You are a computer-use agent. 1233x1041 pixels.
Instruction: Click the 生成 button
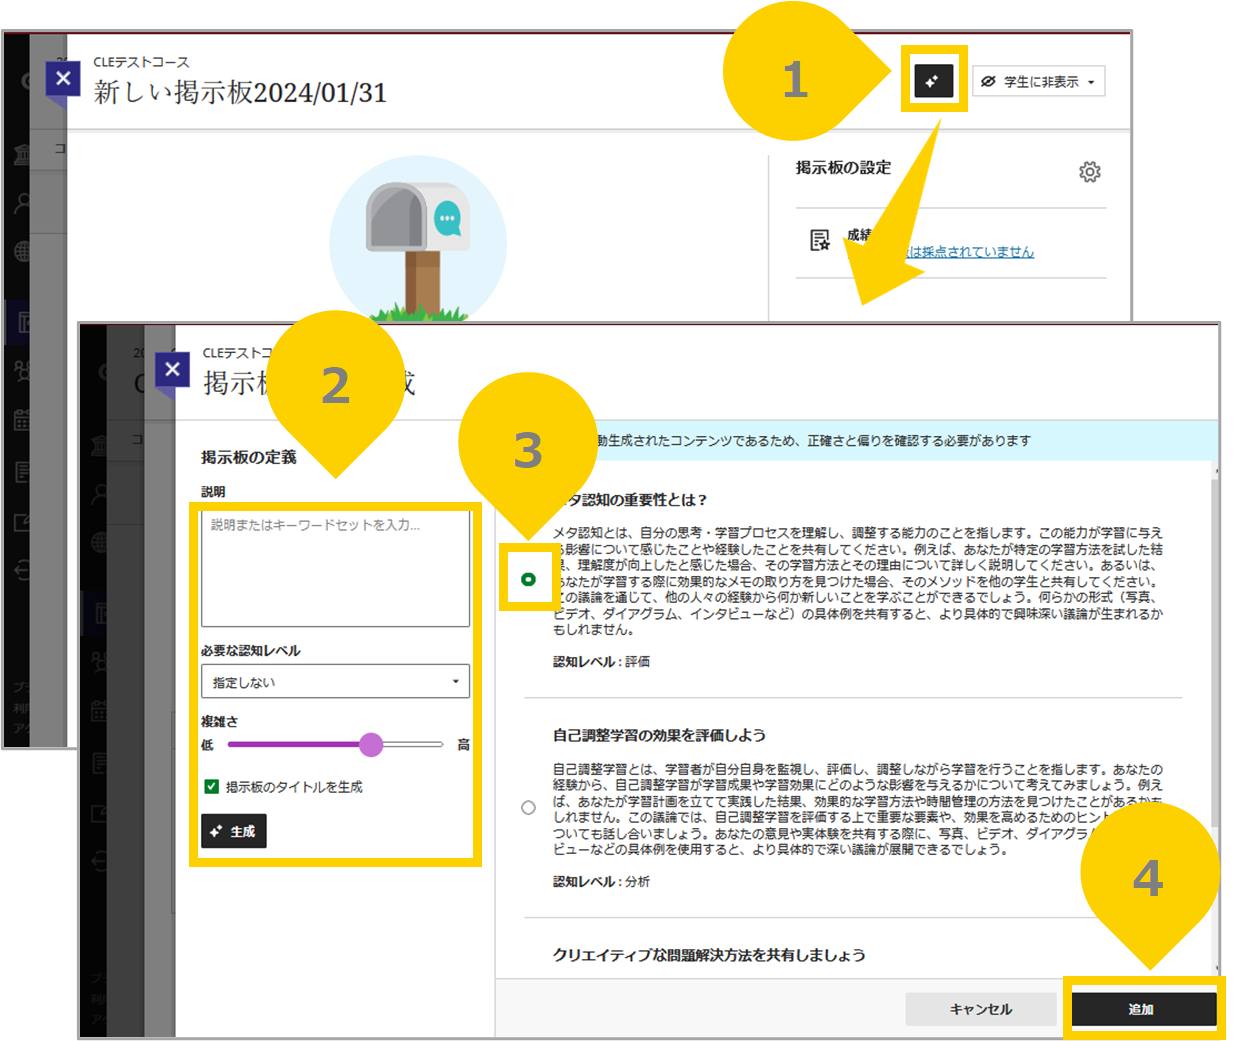pyautogui.click(x=234, y=831)
